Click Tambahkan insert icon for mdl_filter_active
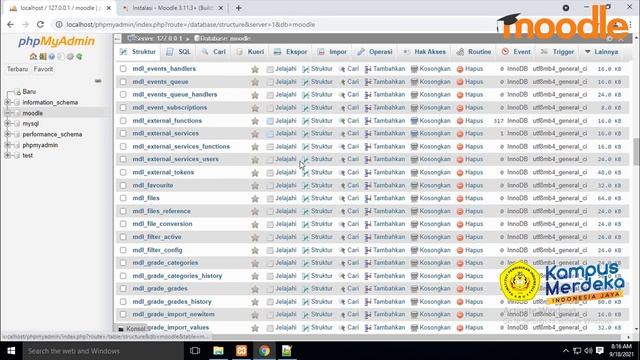Viewport: 640px width, 360px height. (368, 237)
